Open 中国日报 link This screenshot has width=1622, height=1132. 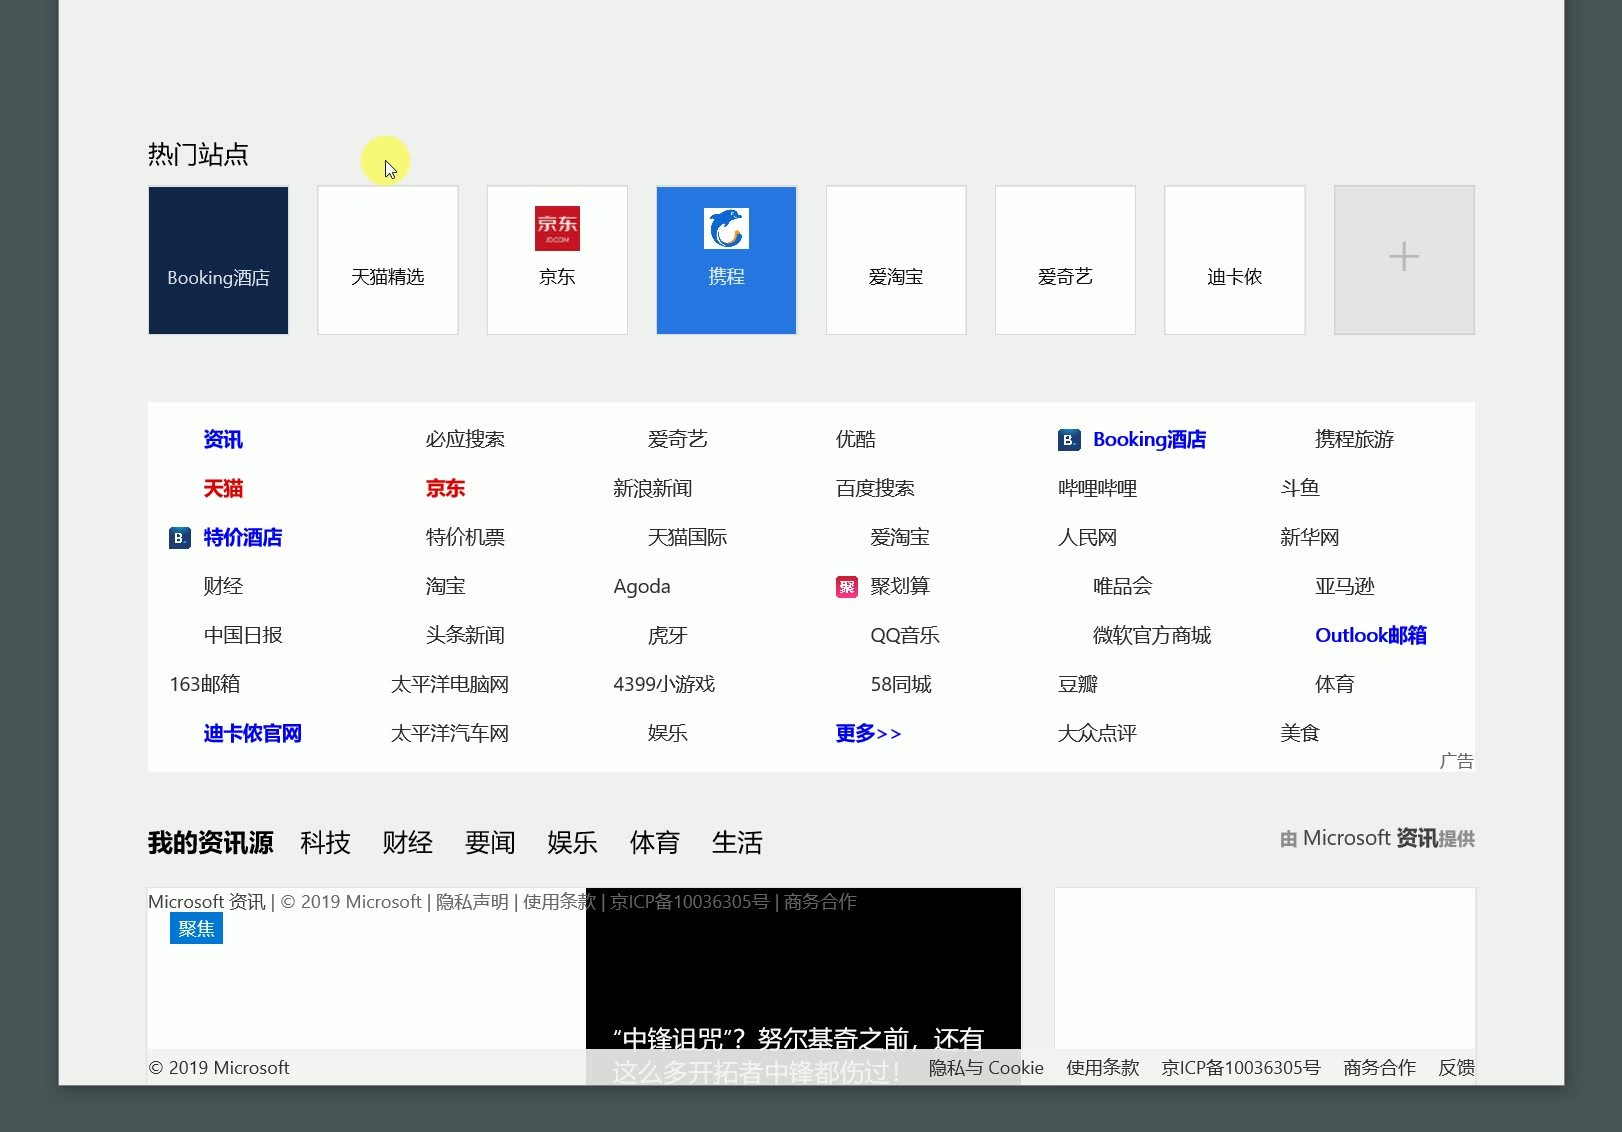[243, 635]
